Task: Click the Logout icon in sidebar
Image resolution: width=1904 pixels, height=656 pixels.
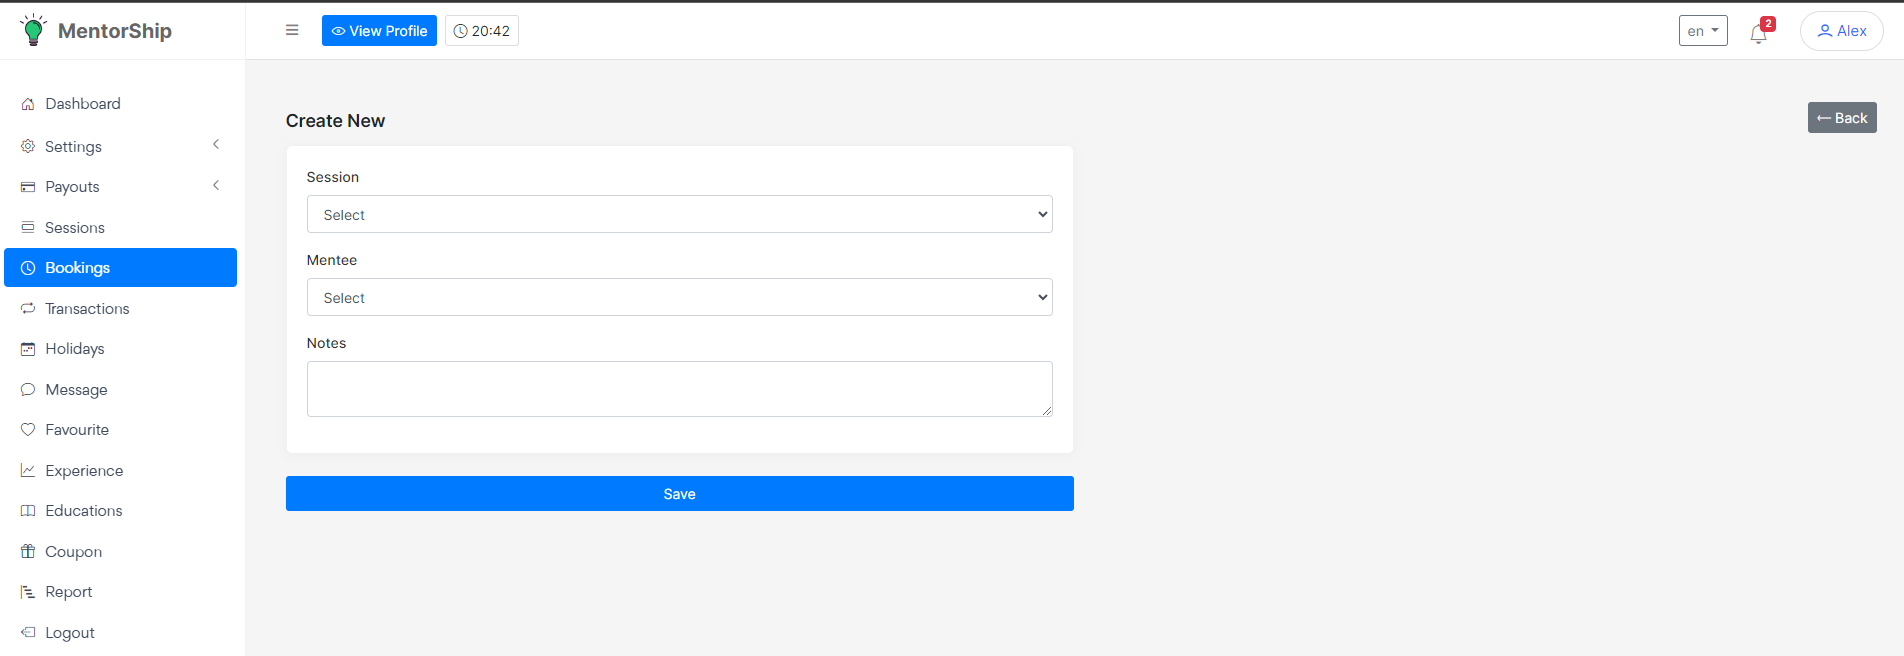Action: (x=28, y=632)
